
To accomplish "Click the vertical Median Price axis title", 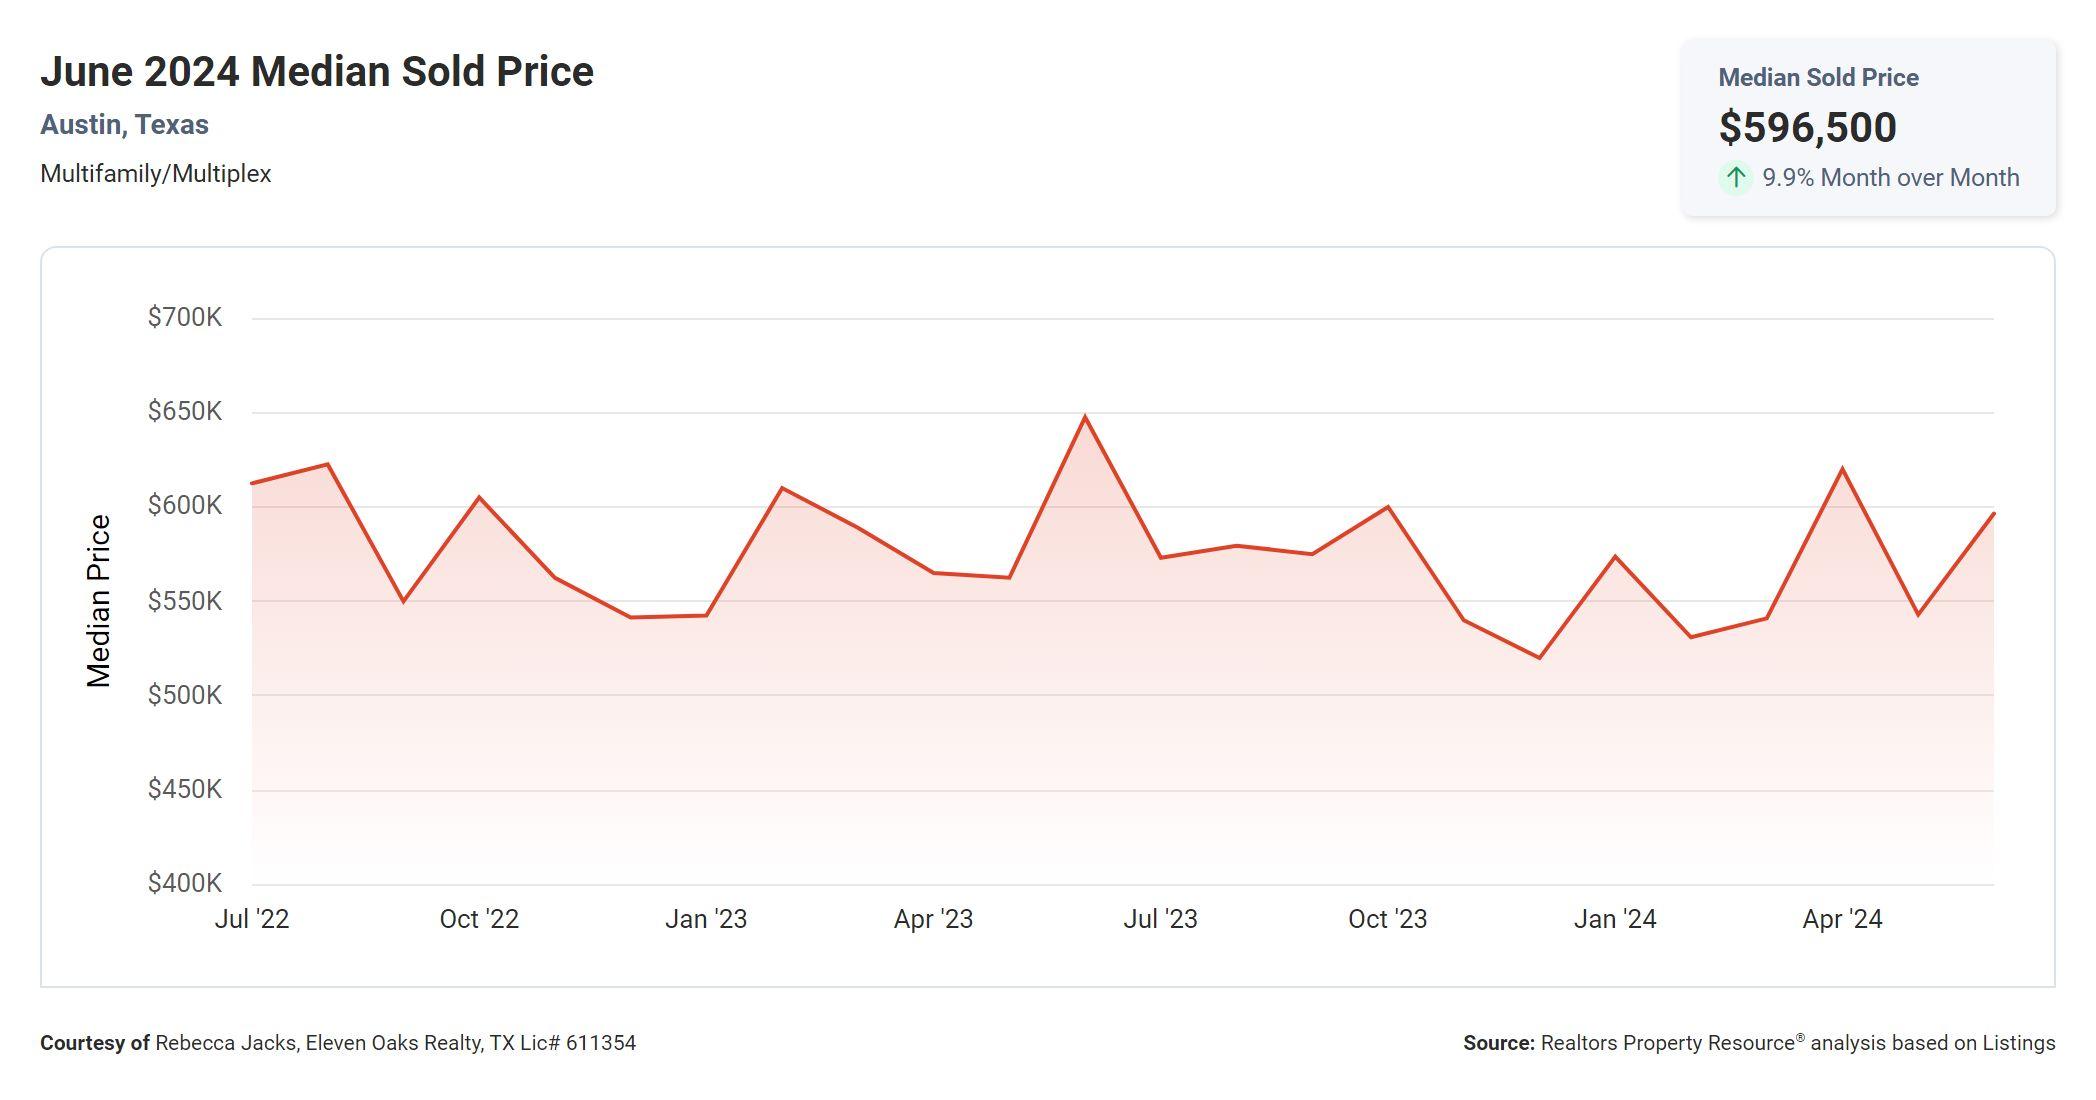I will click(x=99, y=601).
